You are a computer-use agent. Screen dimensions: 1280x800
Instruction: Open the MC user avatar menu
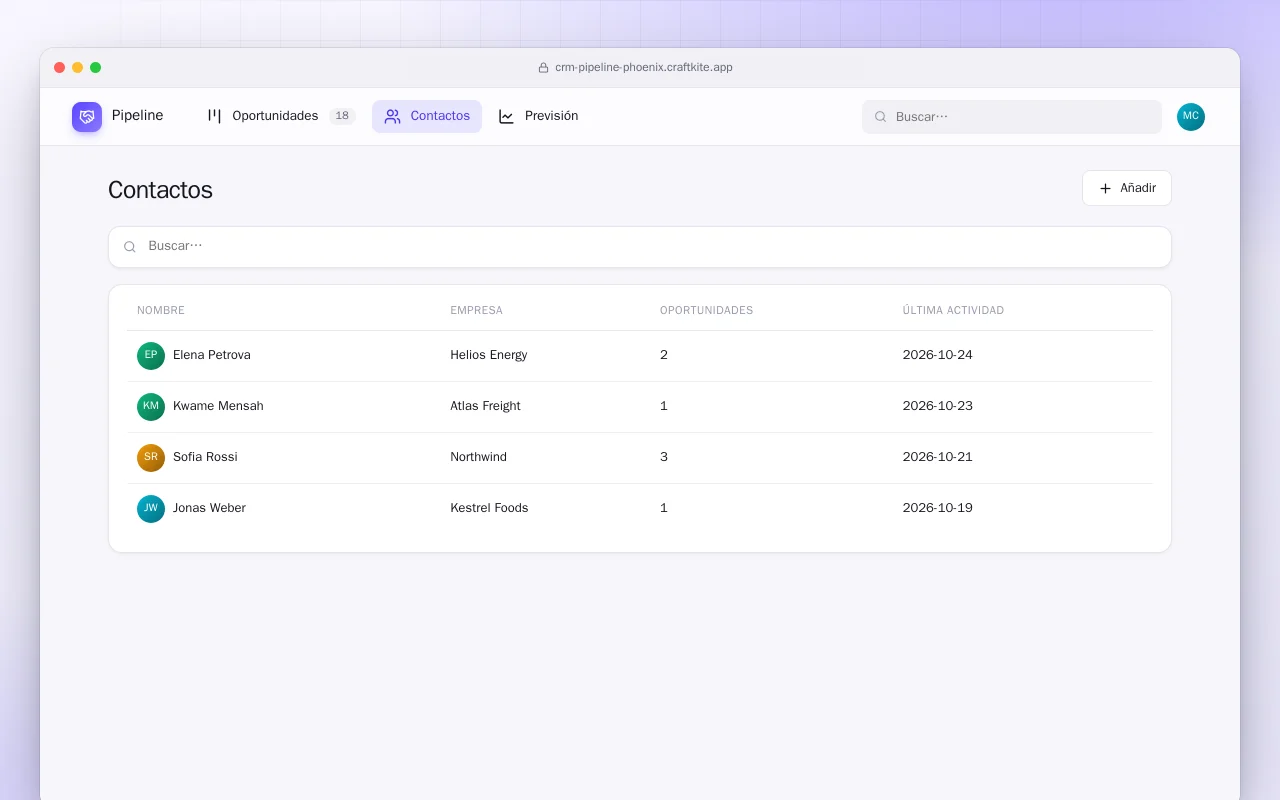(1191, 117)
